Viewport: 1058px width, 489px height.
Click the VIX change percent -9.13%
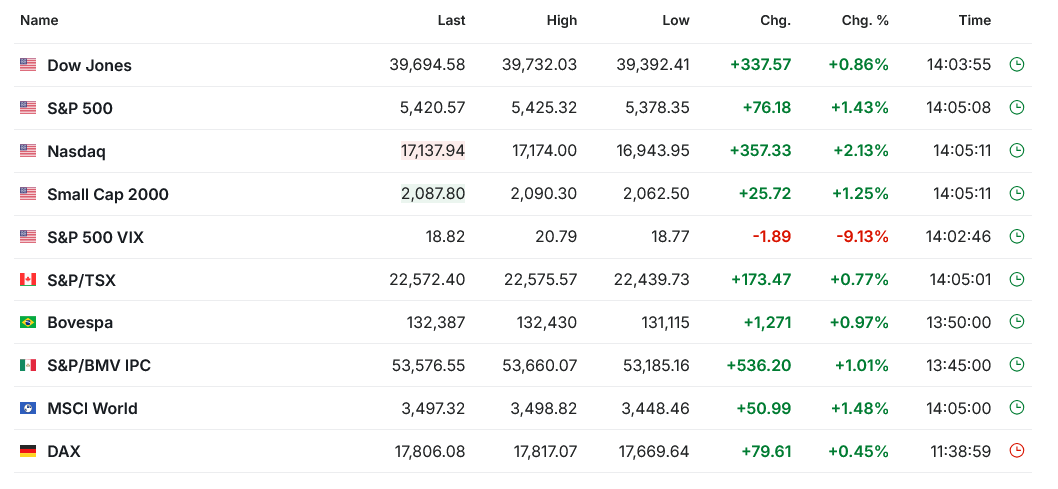coord(862,237)
